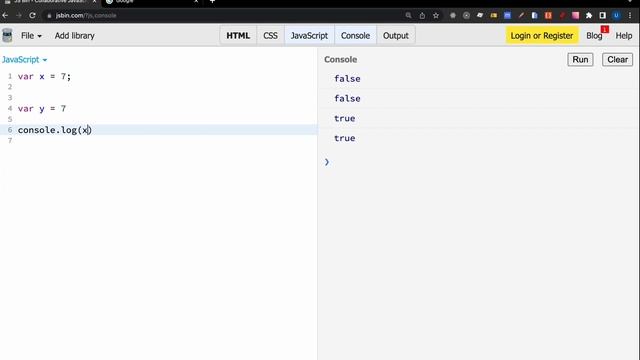This screenshot has width=640, height=360.
Task: Open the File dropdown menu
Action: click(x=31, y=36)
